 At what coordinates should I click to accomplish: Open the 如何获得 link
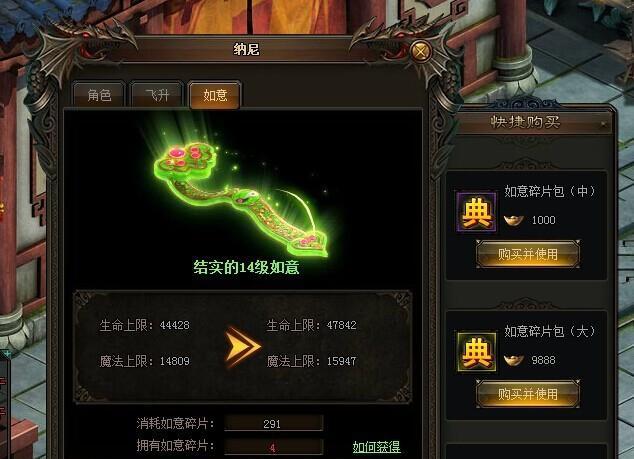tap(376, 447)
